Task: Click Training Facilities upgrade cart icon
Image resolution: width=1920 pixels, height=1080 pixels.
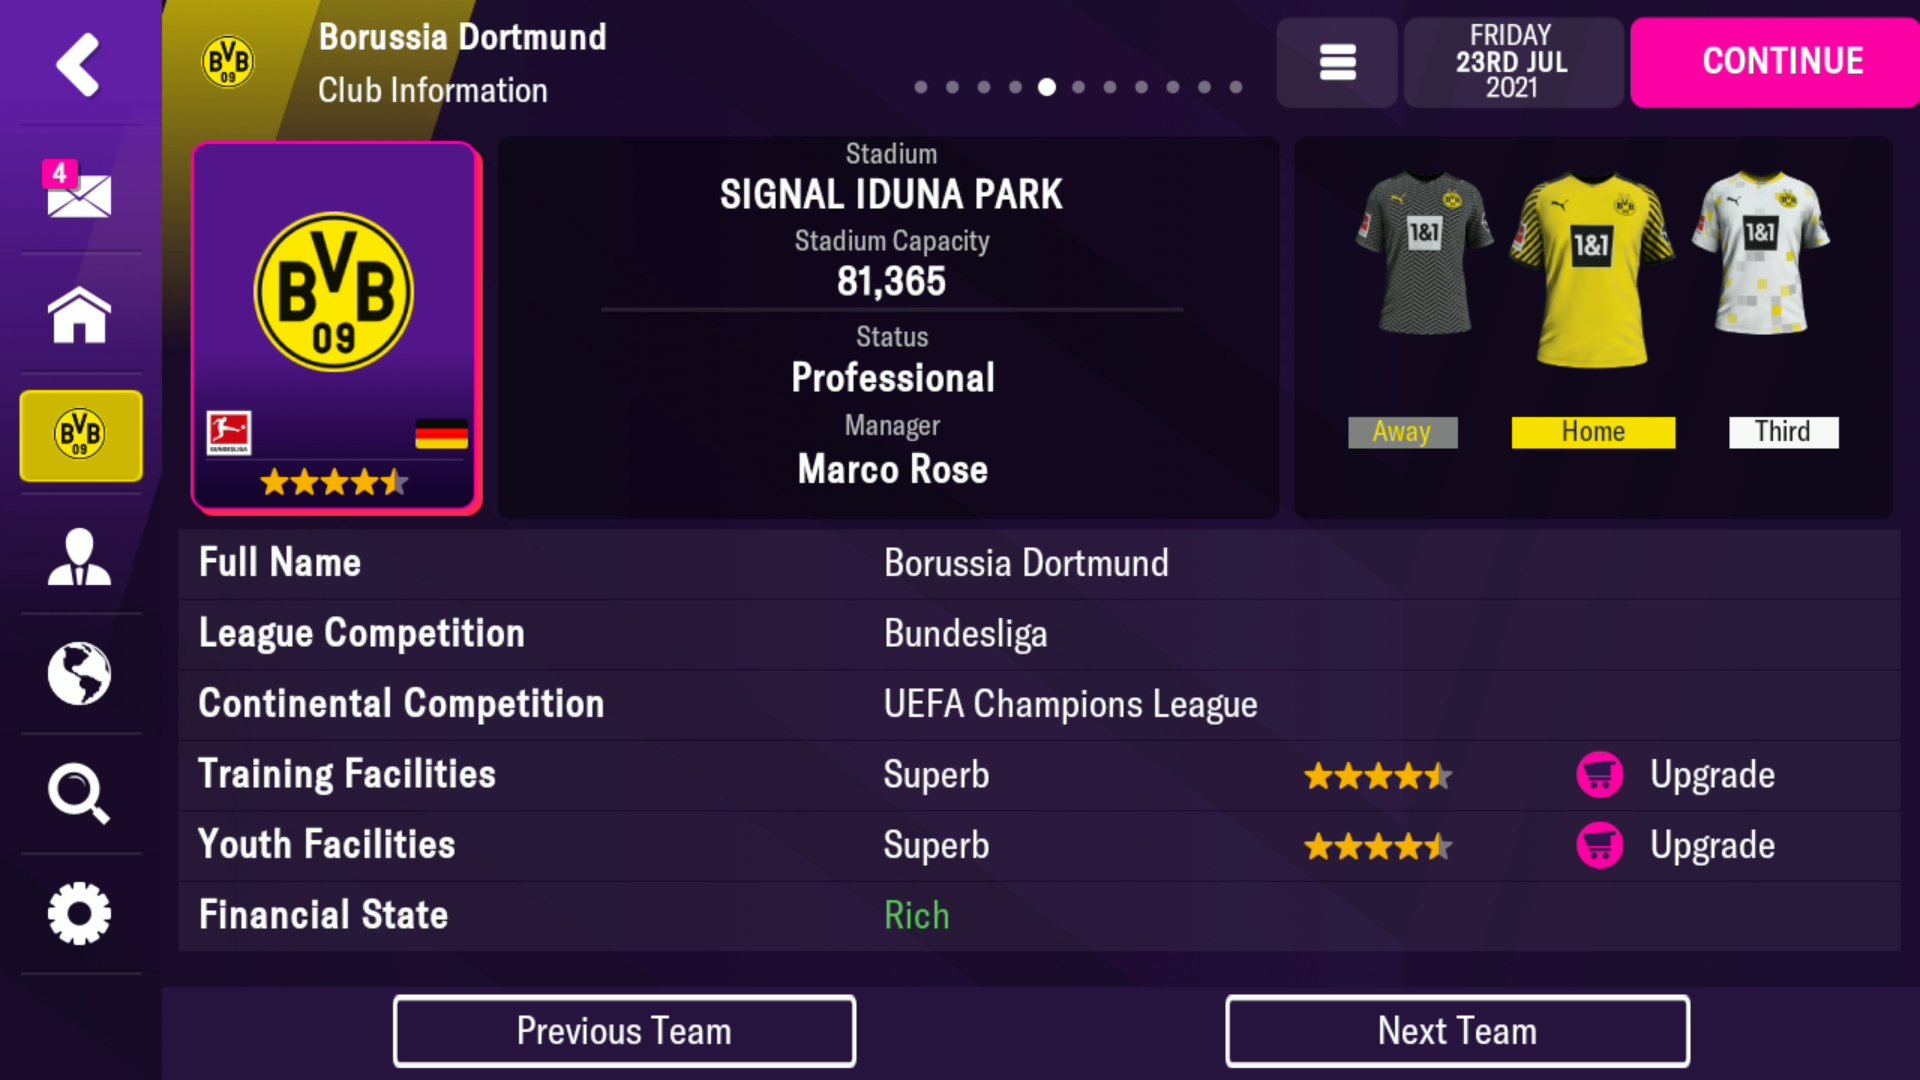Action: click(x=1600, y=775)
